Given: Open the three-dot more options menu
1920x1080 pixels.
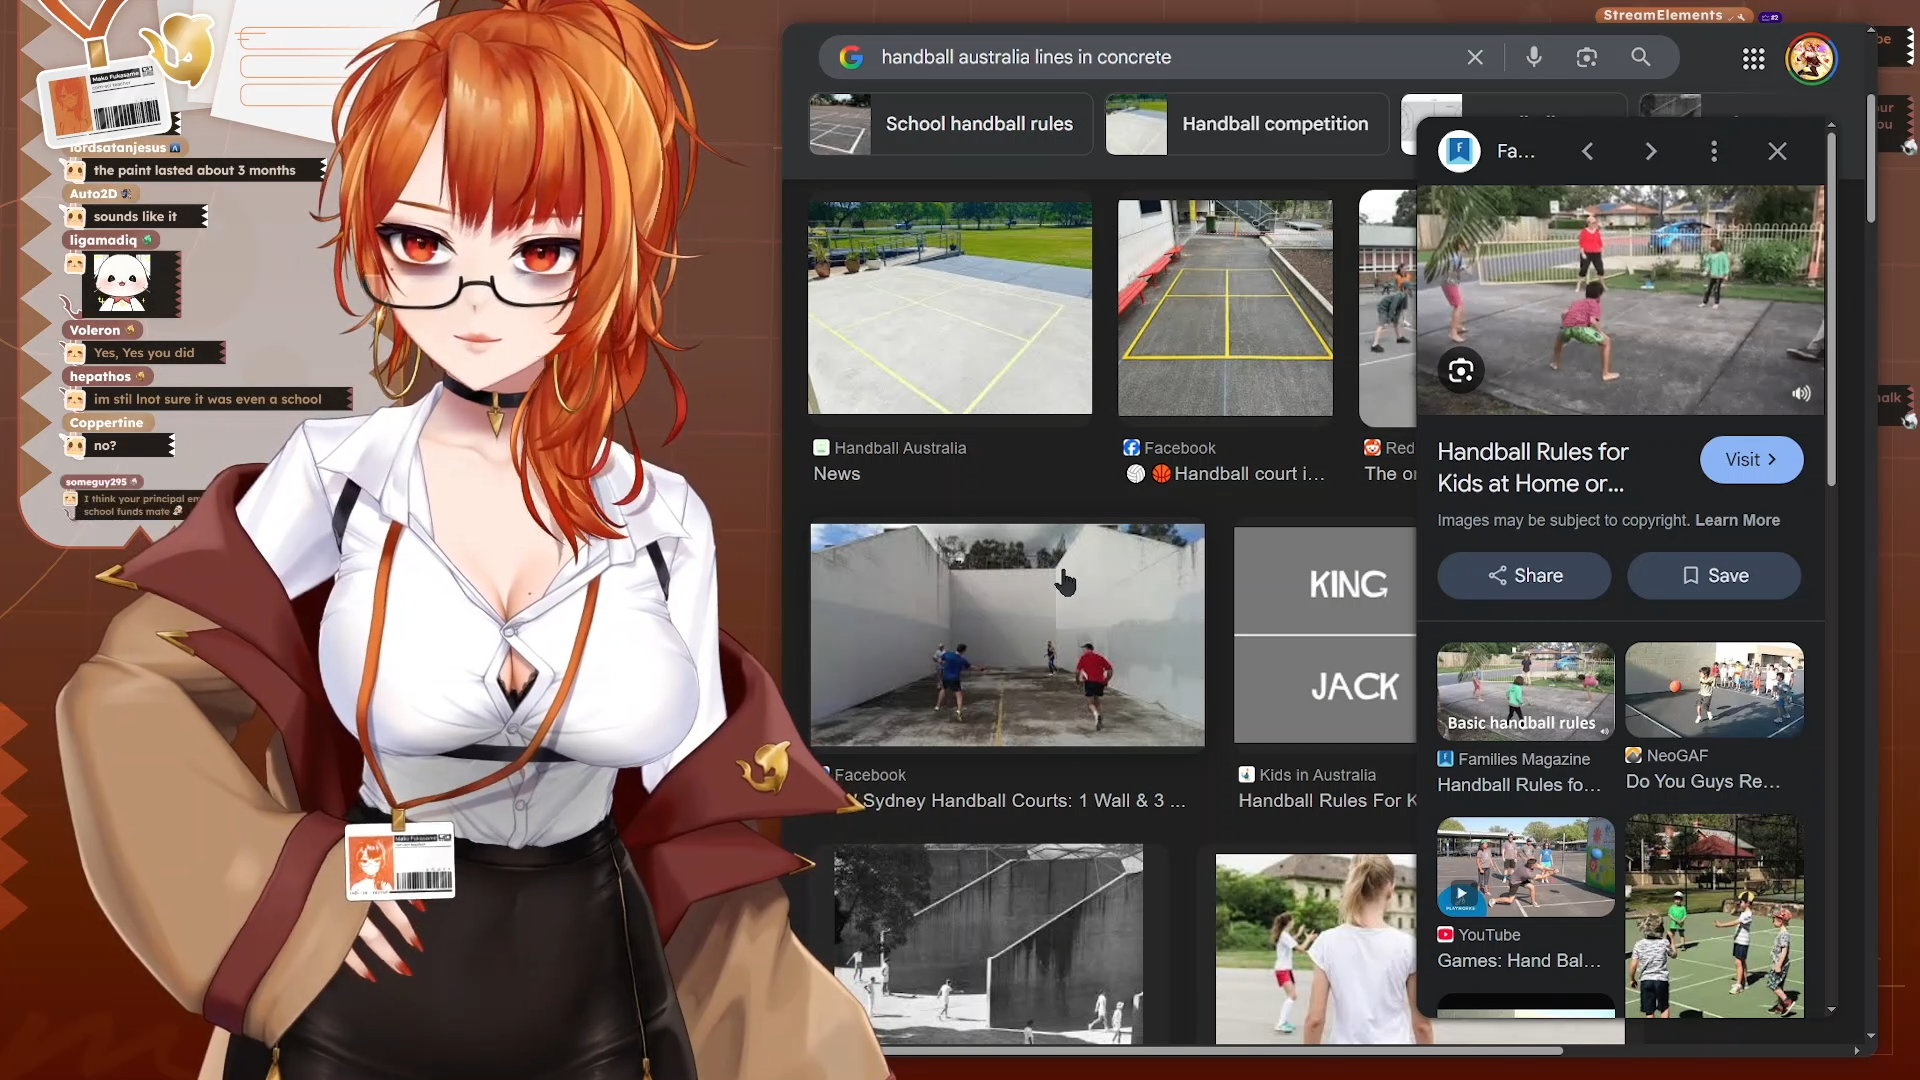Looking at the screenshot, I should [x=1714, y=151].
